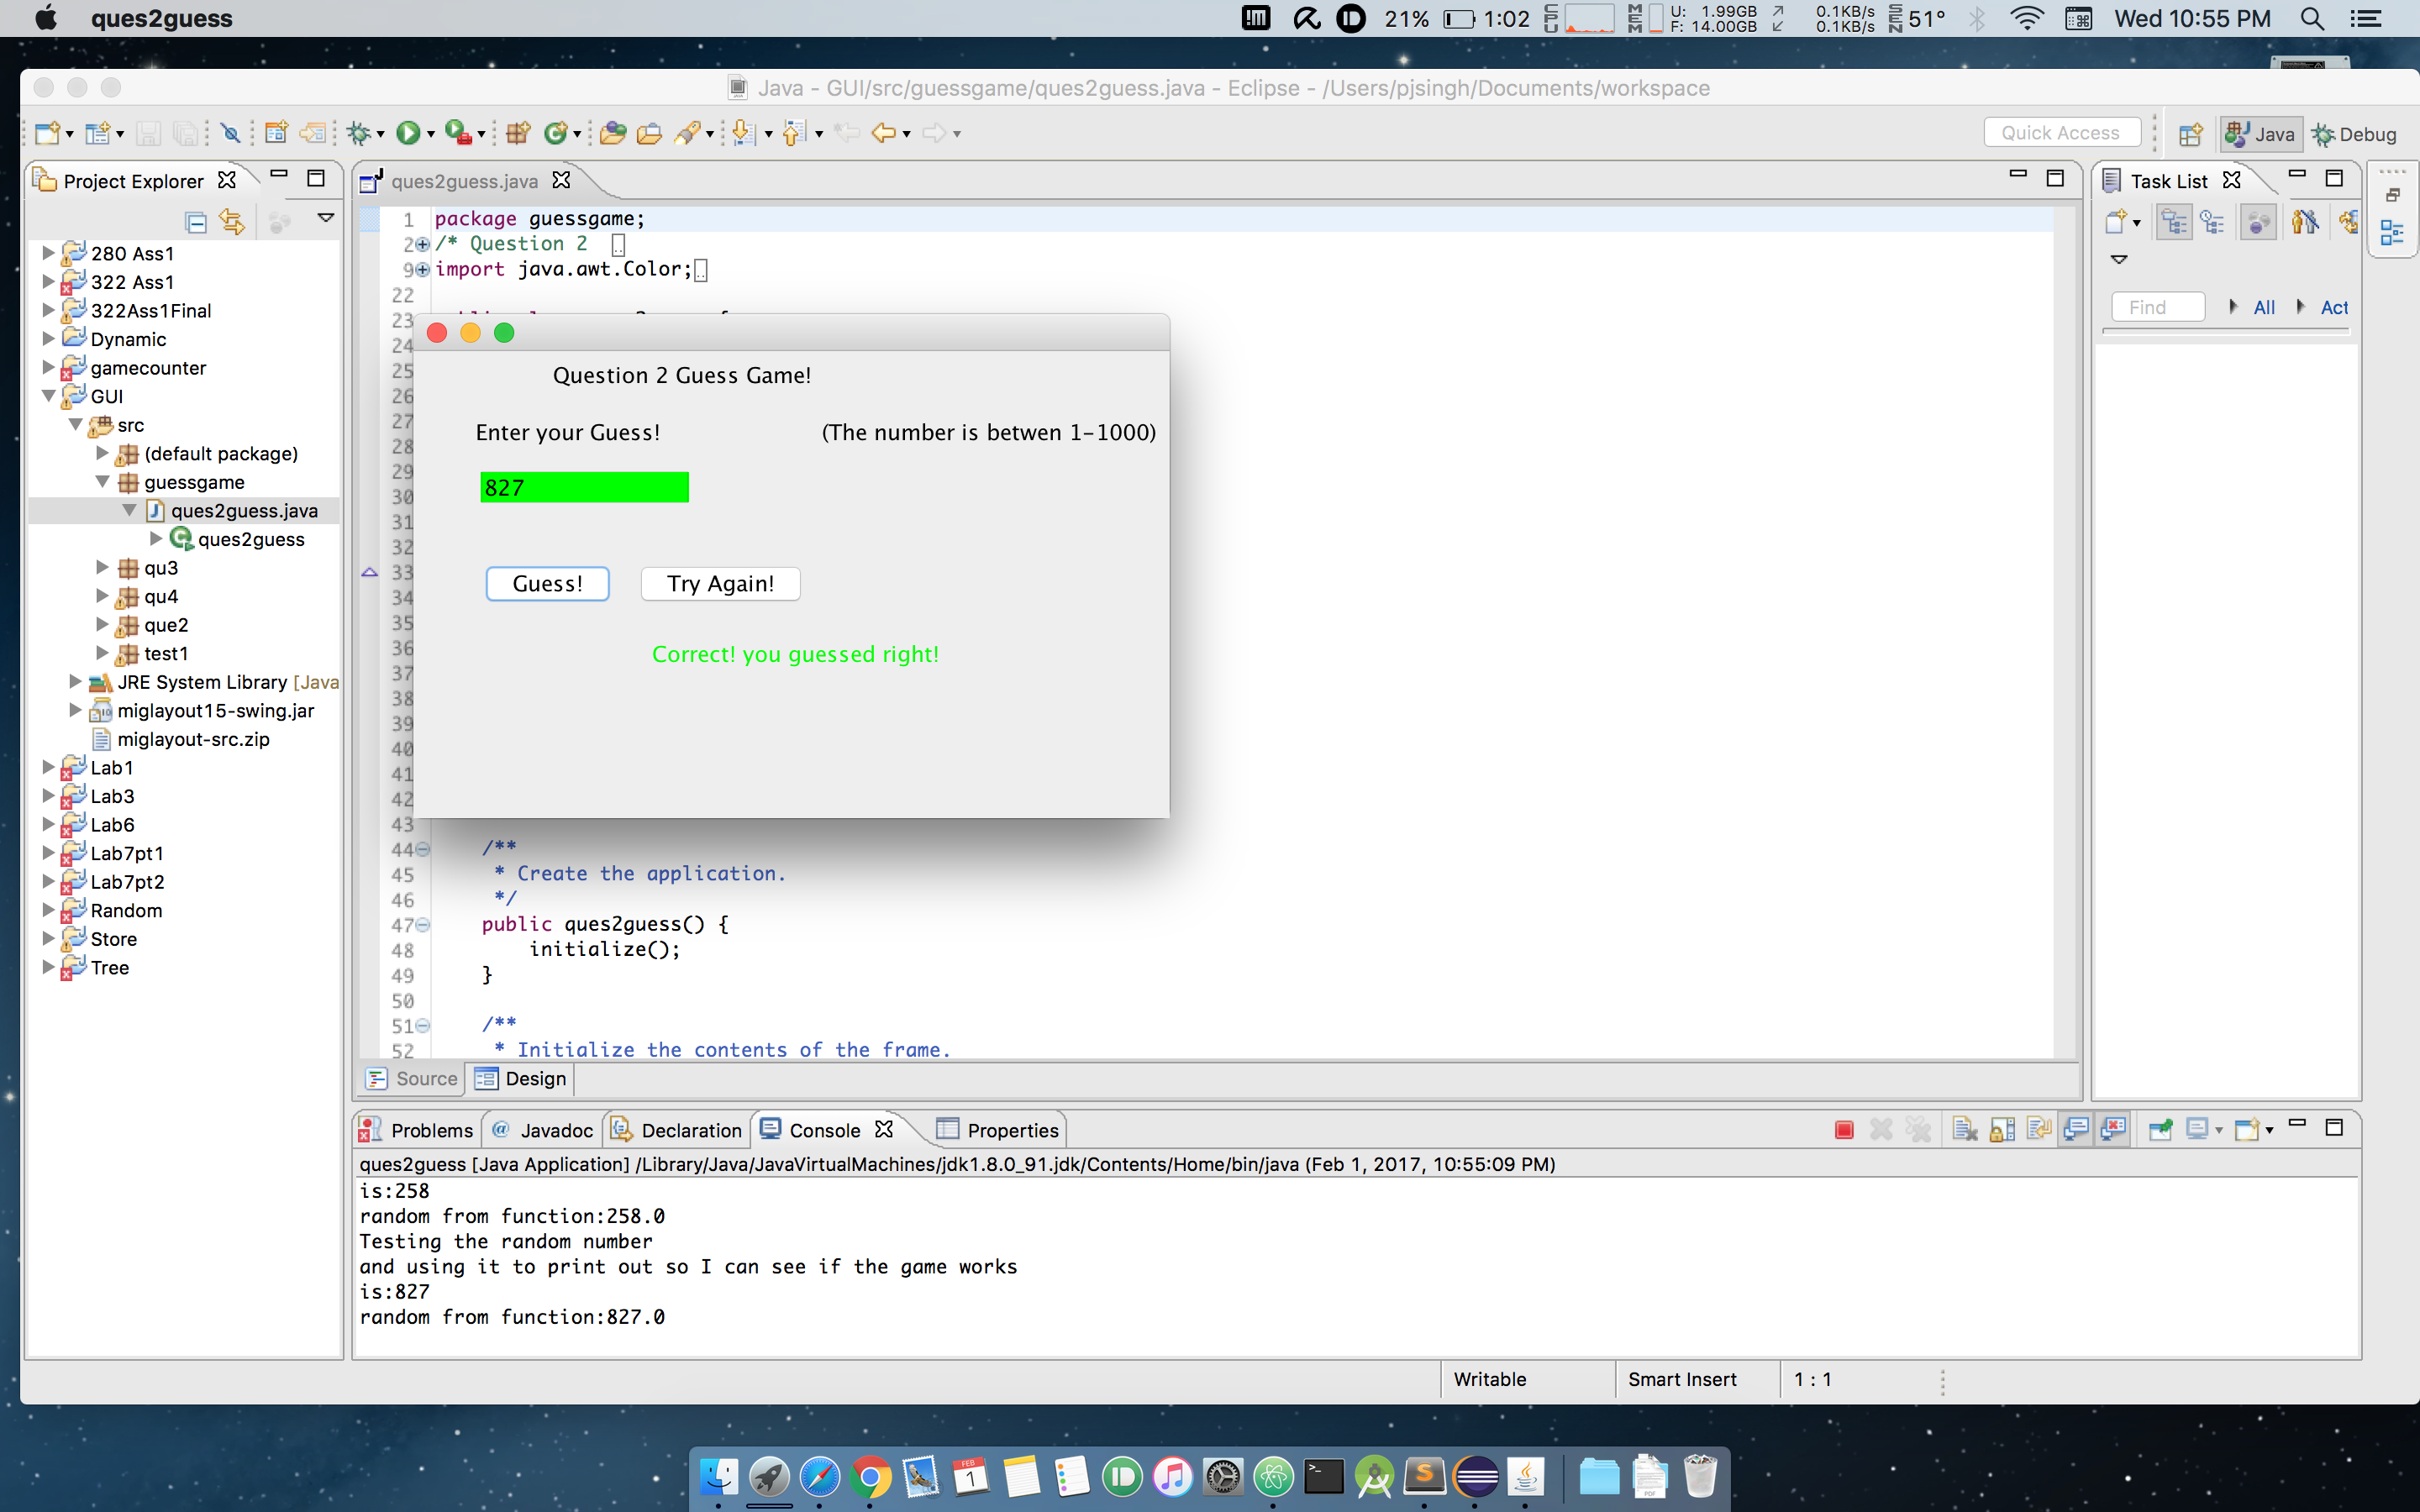The height and width of the screenshot is (1512, 2420).
Task: Expand the qu3 package
Action: [102, 567]
